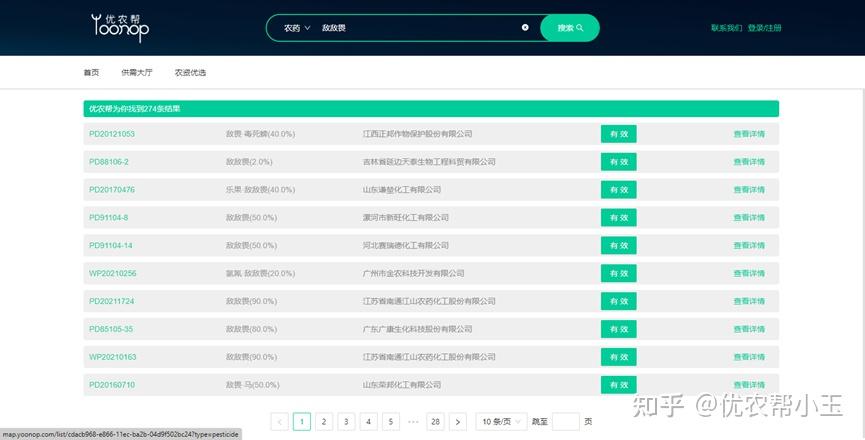Open the 农药 category dropdown in search bar
The height and width of the screenshot is (440, 865).
(x=297, y=28)
